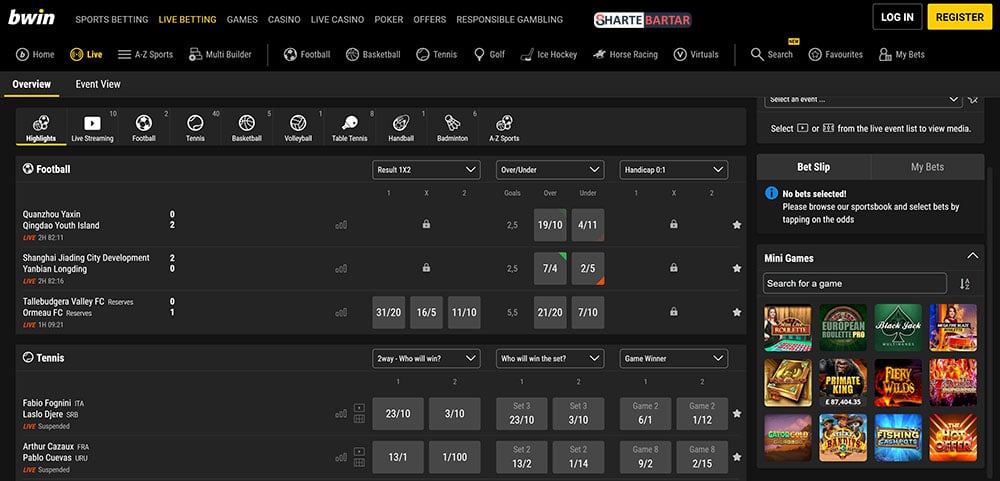Screen dimensions: 1000x481
Task: Show the Highlights live filter
Action: [x=41, y=128]
